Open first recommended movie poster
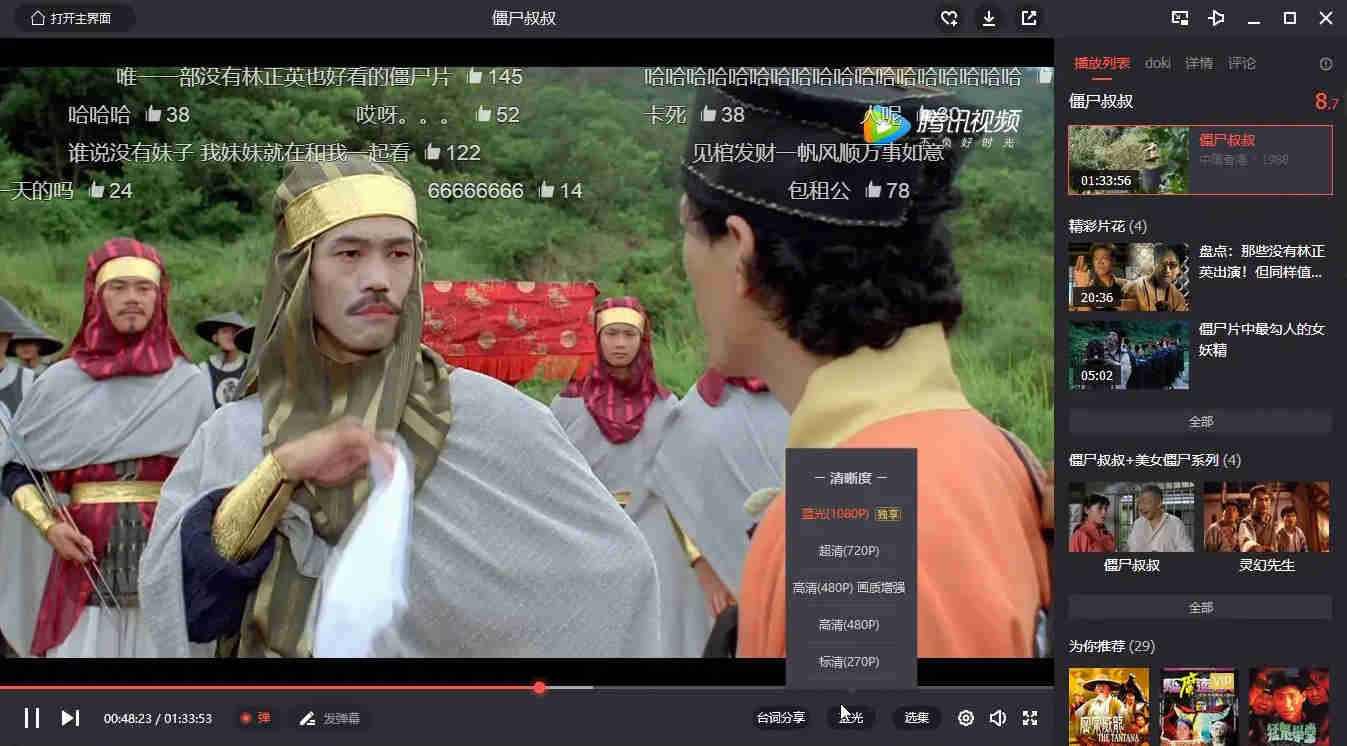 (x=1109, y=706)
